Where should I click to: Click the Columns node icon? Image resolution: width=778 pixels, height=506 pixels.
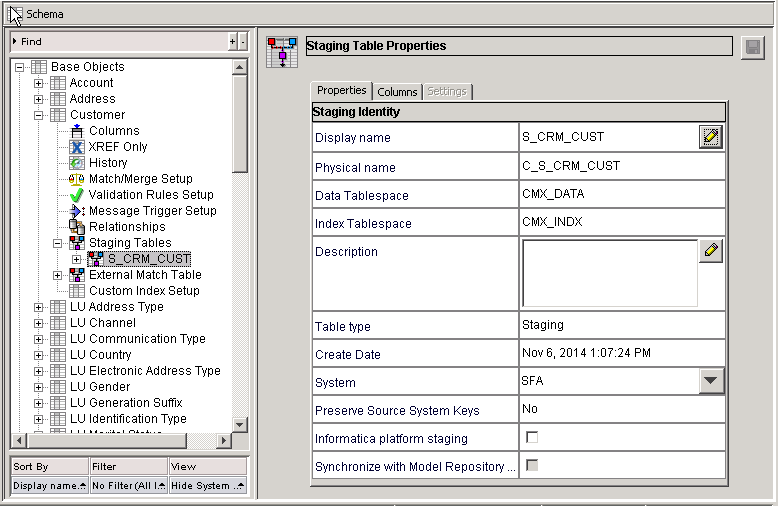(x=77, y=131)
